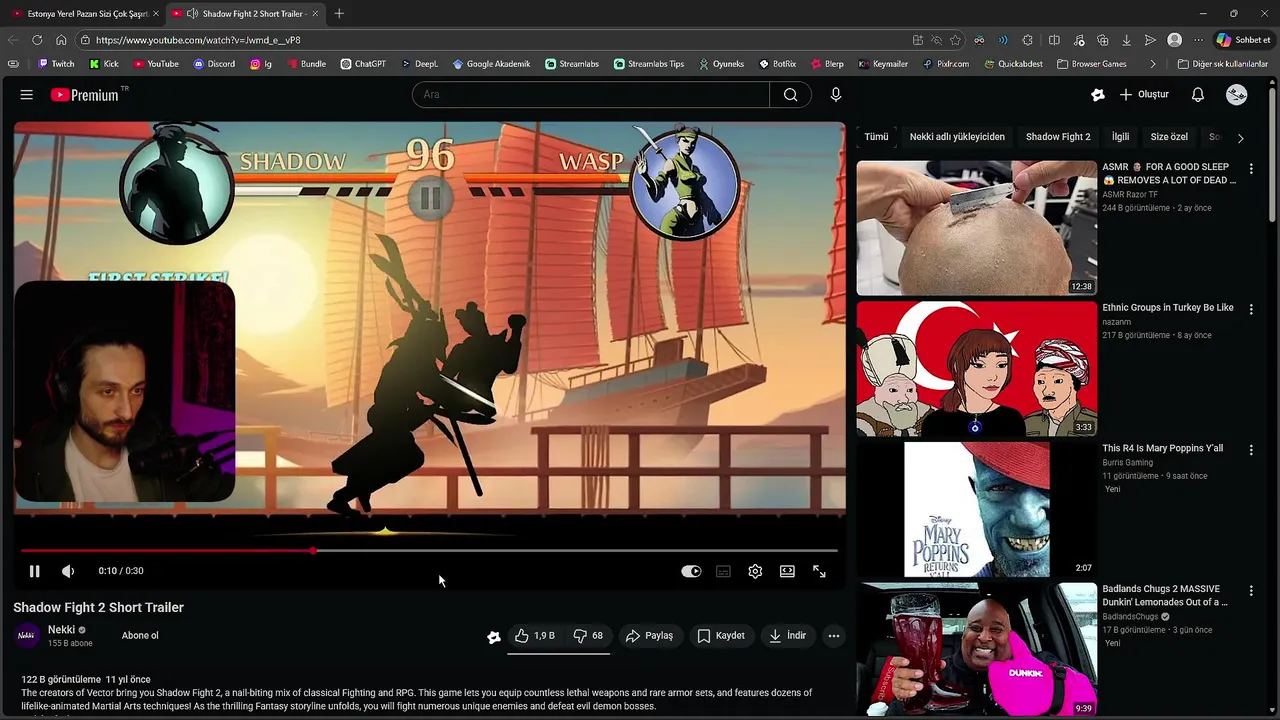Click the YouTube gem icon beside Oluştur
1280x720 pixels.
coord(1098,95)
